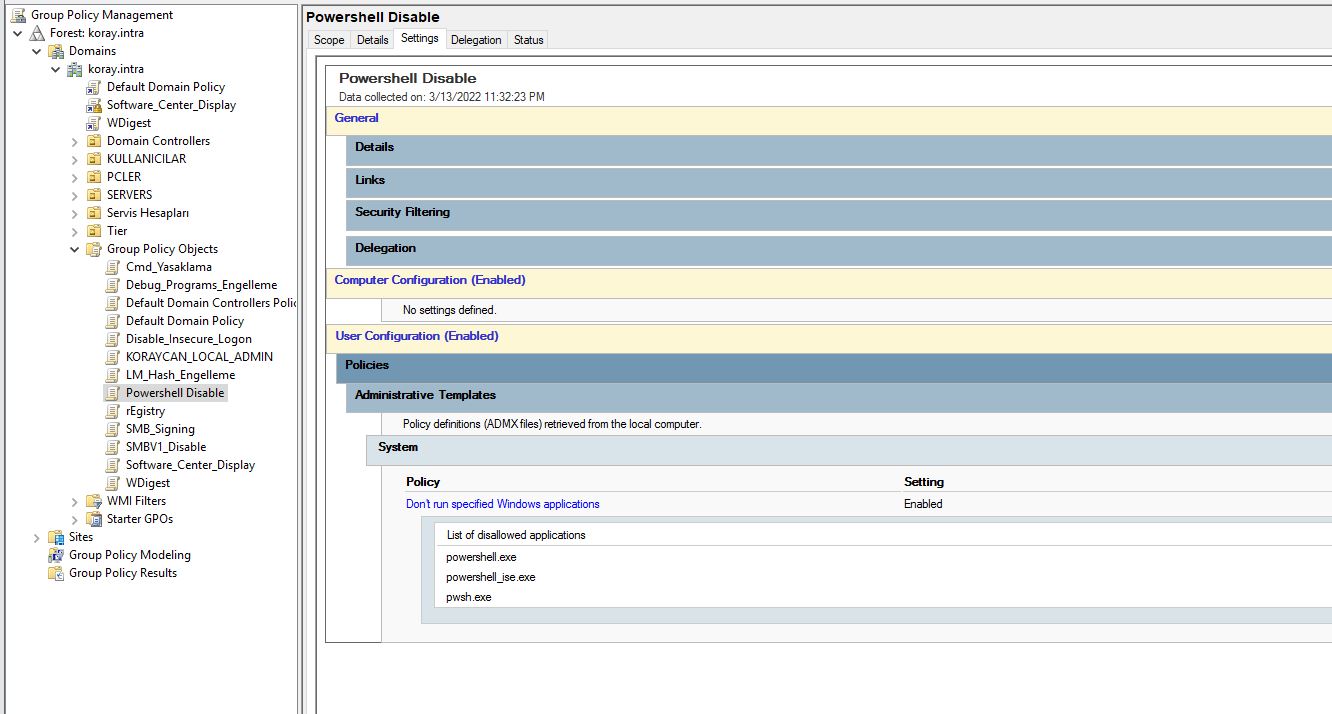1332x714 pixels.
Task: Click the Forest koray.intra icon
Action: [37, 33]
